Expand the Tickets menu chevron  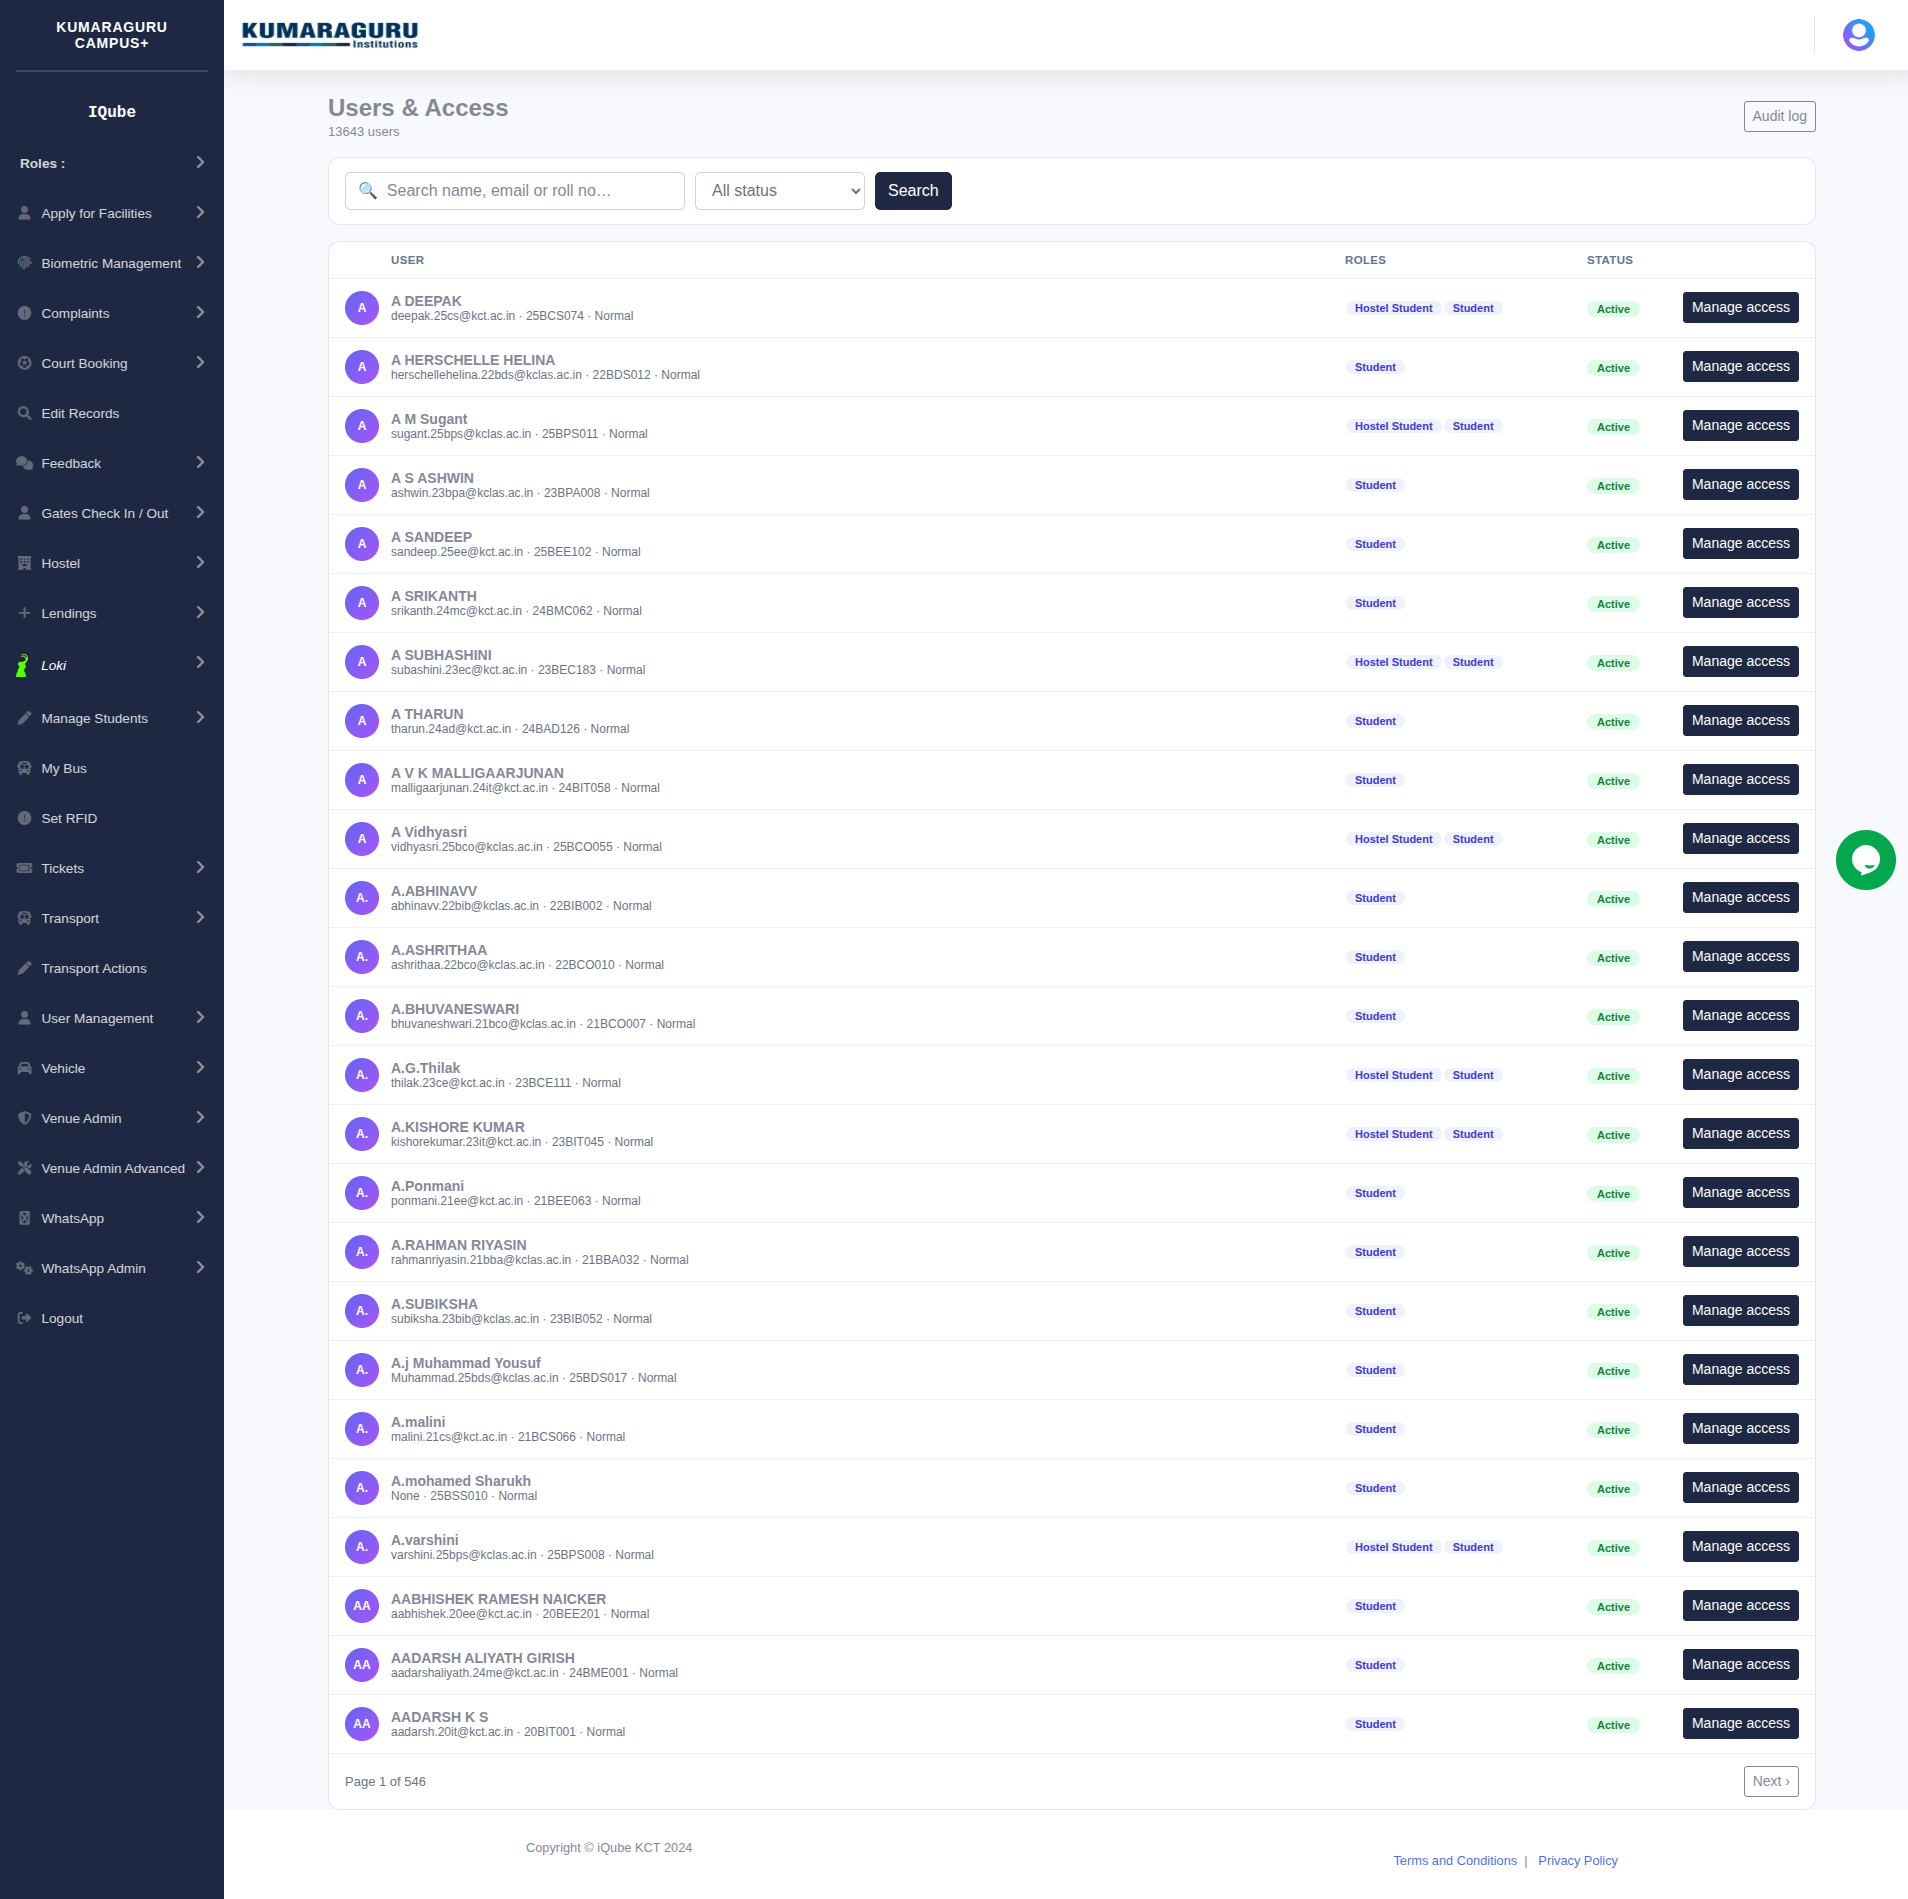click(x=200, y=867)
